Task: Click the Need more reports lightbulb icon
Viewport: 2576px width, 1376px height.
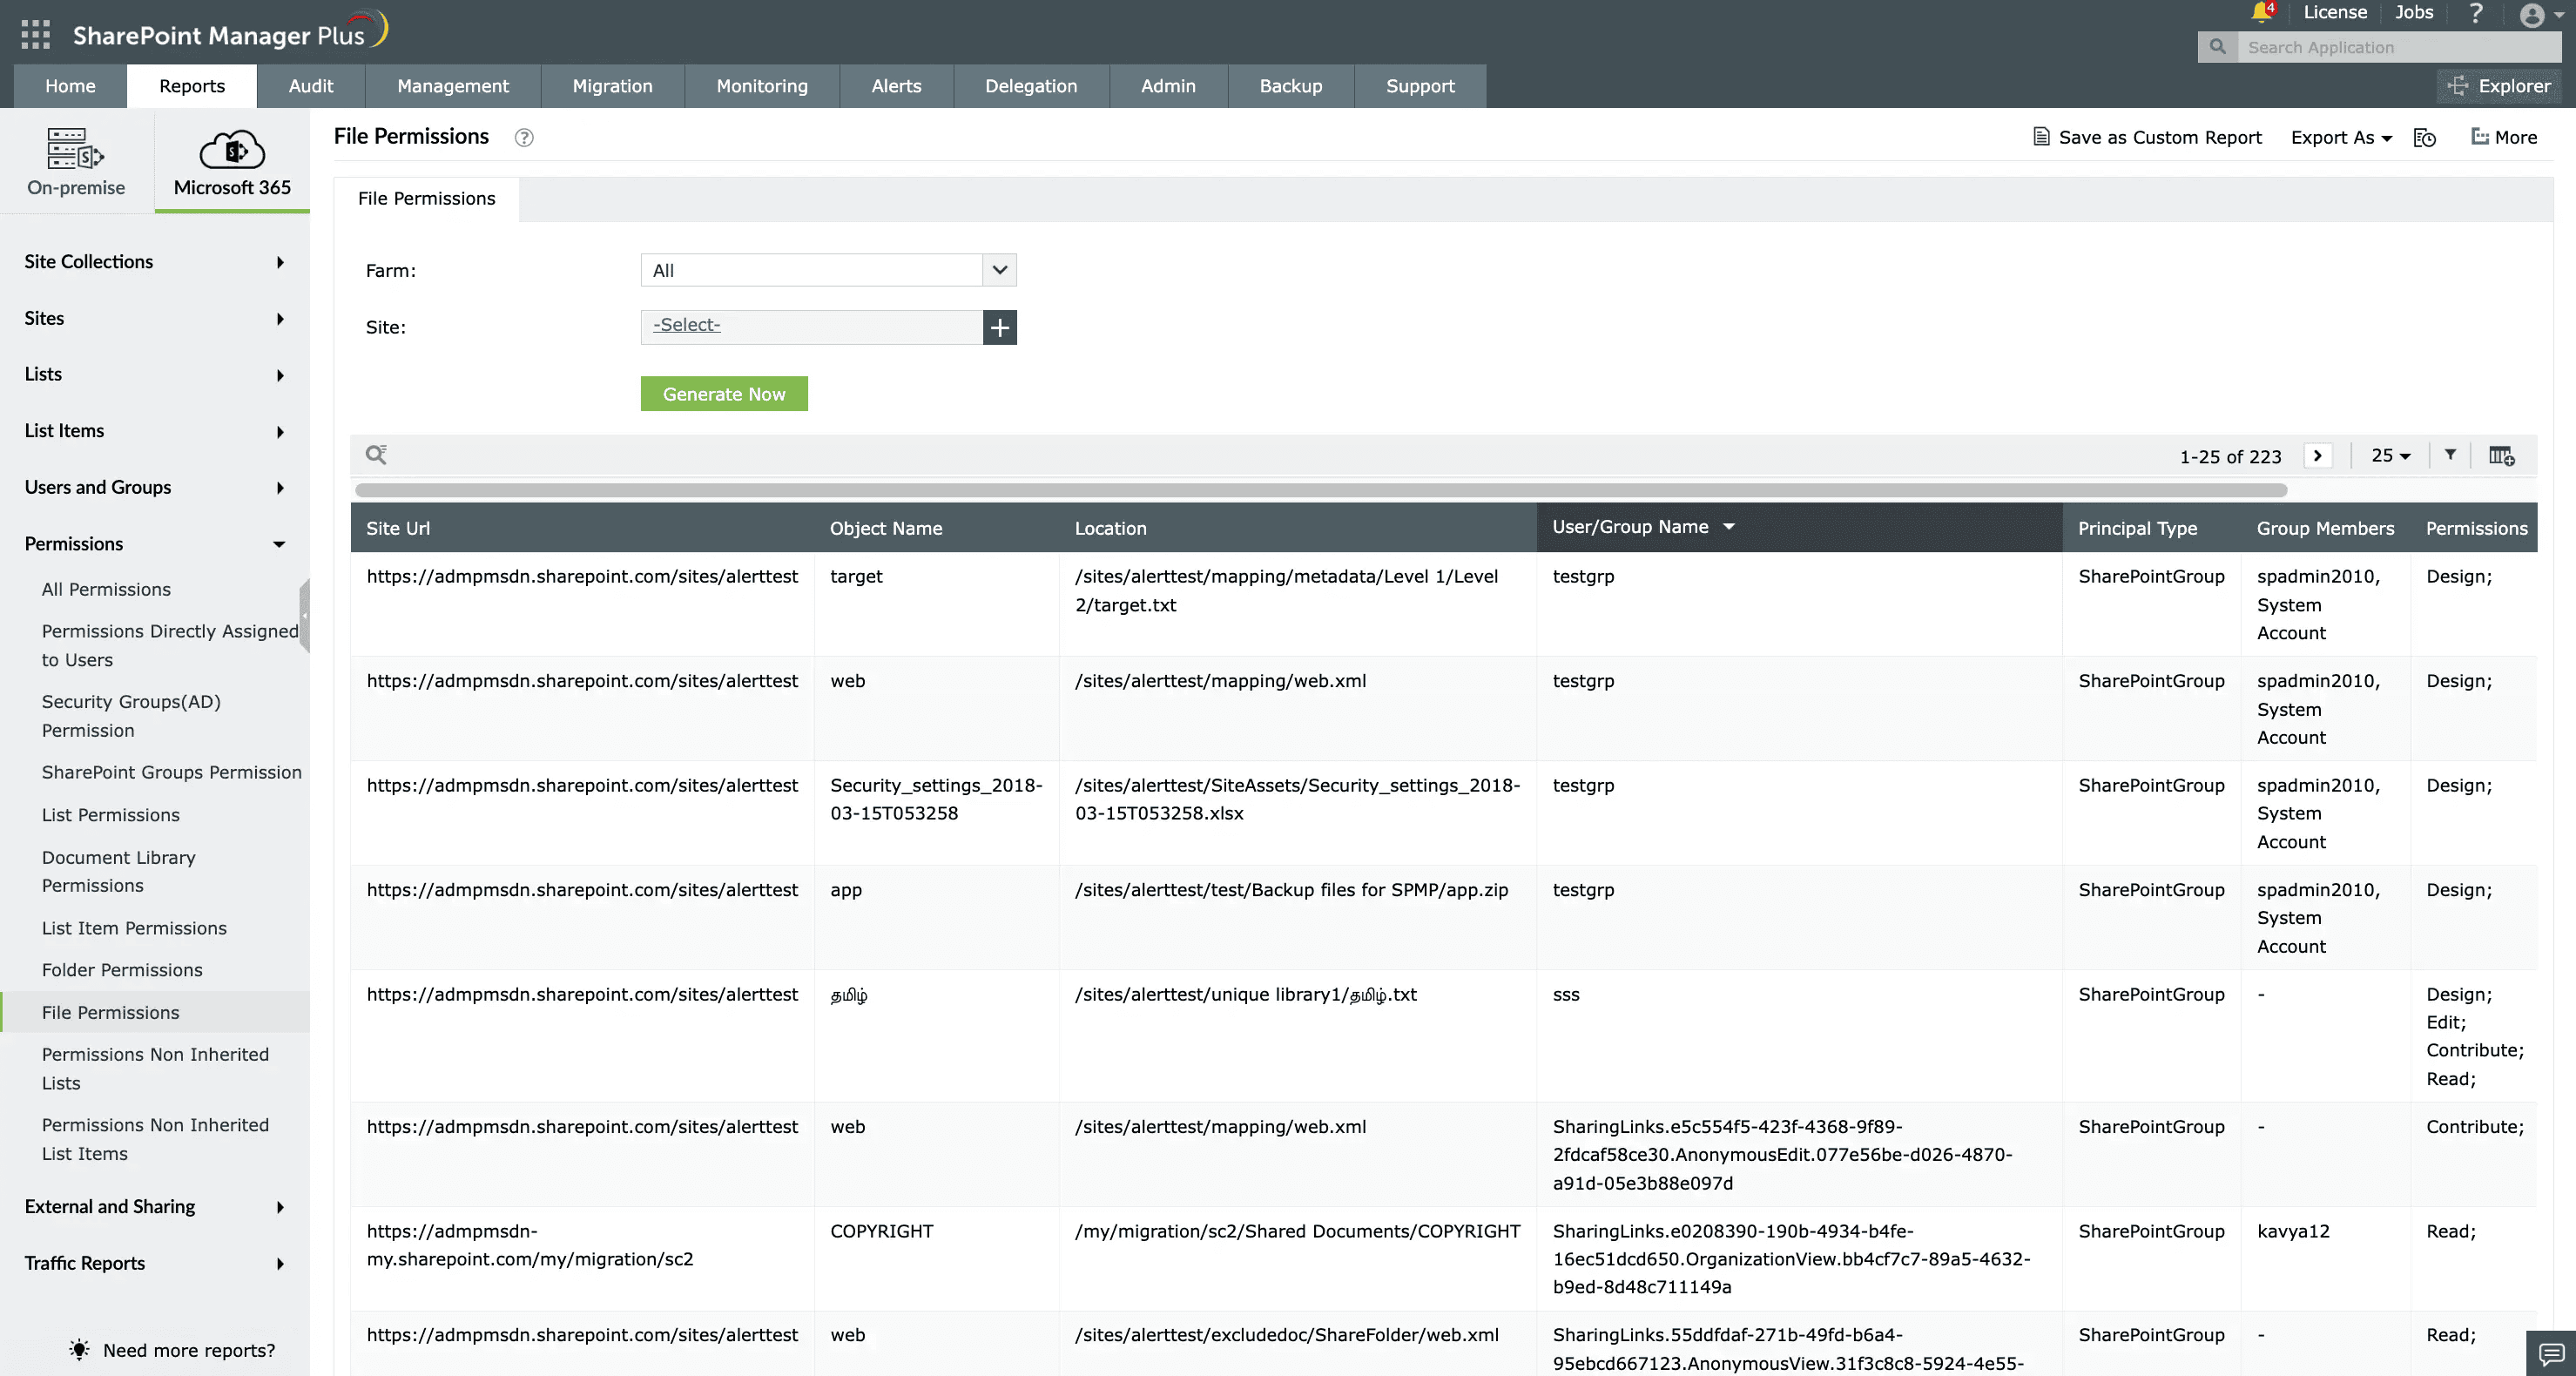Action: pos(79,1349)
